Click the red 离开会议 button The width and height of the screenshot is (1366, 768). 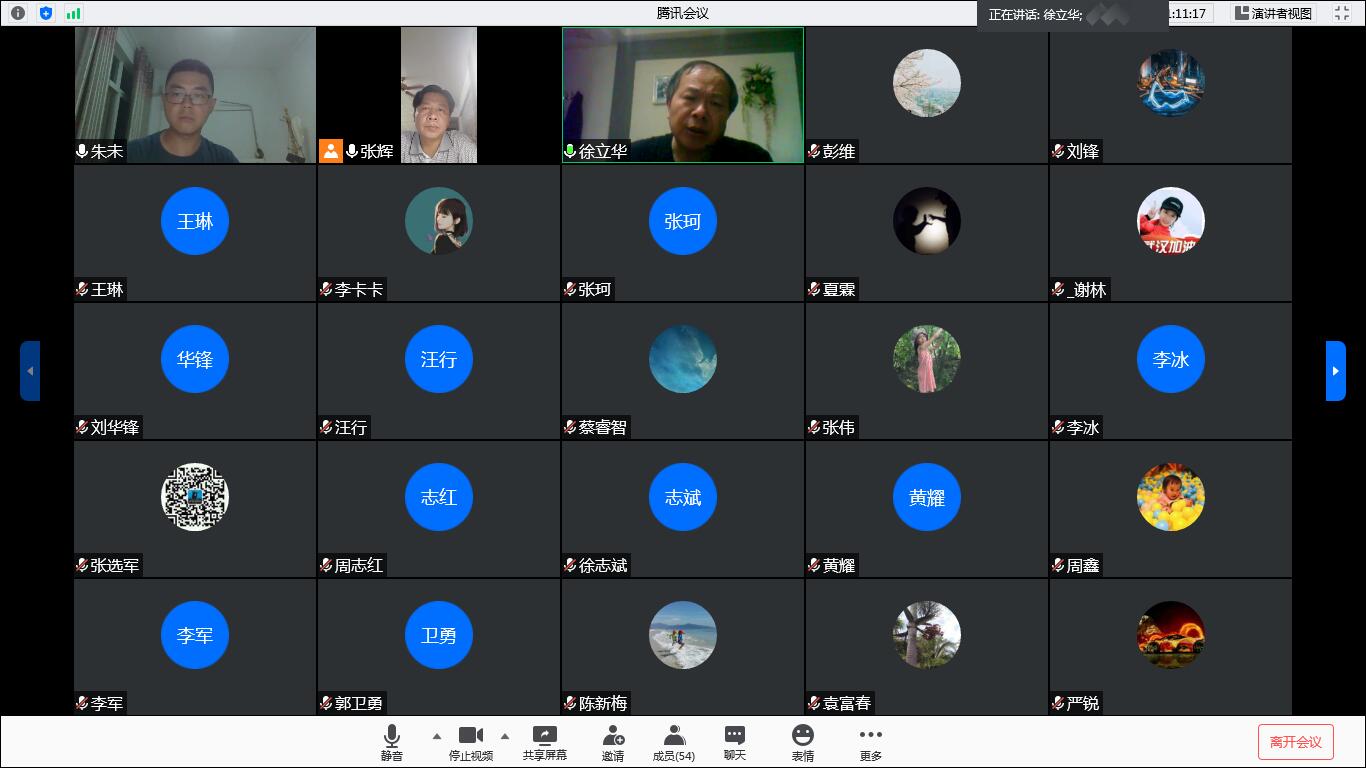point(1296,742)
